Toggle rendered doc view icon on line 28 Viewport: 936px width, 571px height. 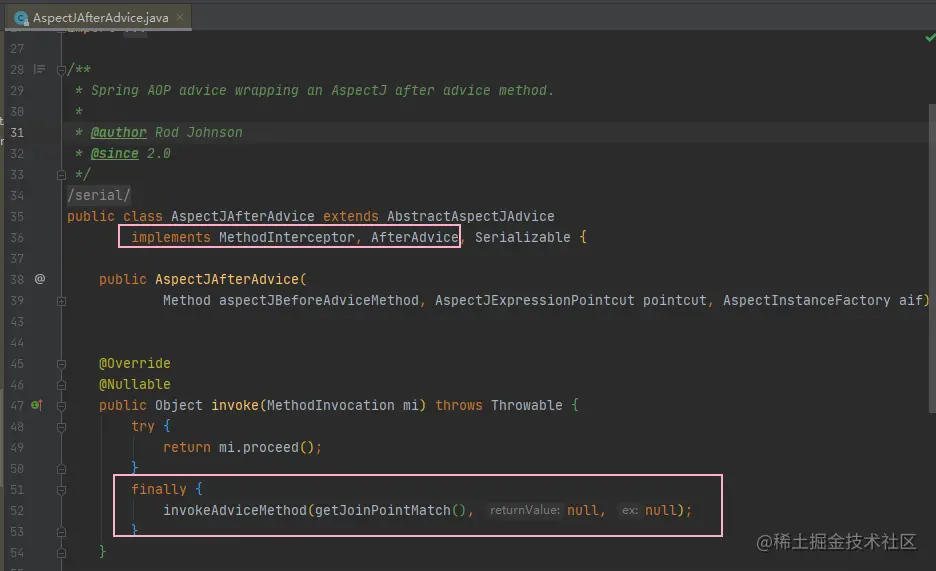point(39,69)
